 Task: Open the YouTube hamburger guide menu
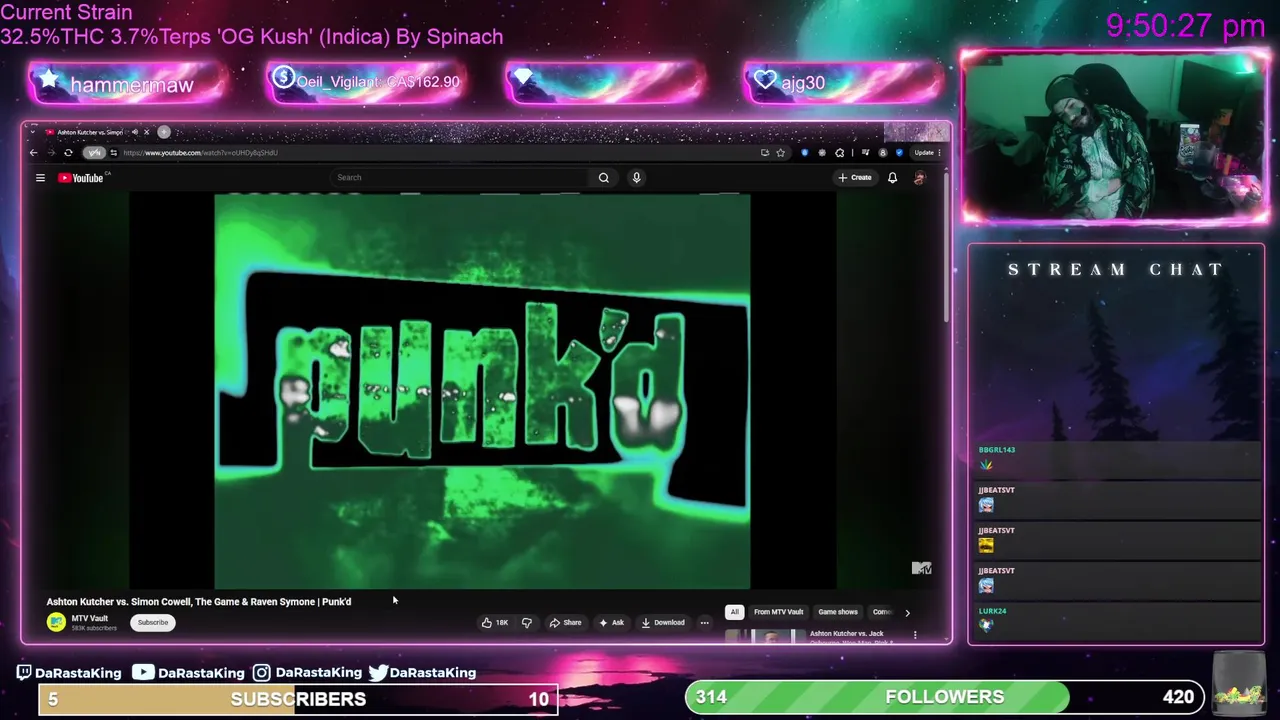coord(40,178)
